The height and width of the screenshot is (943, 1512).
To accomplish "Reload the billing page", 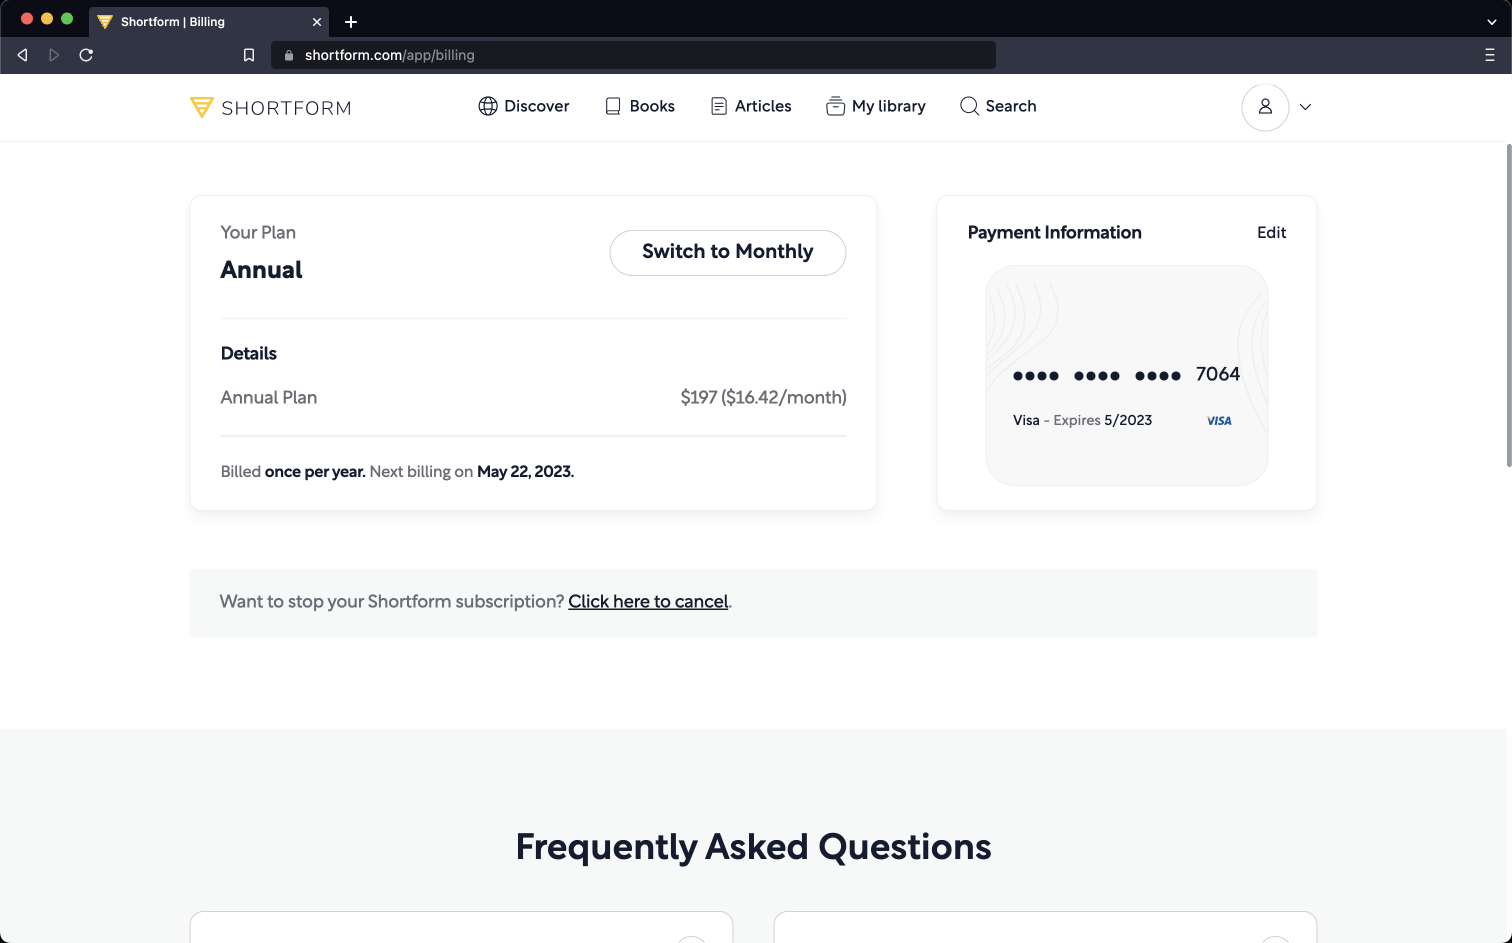I will [x=86, y=55].
